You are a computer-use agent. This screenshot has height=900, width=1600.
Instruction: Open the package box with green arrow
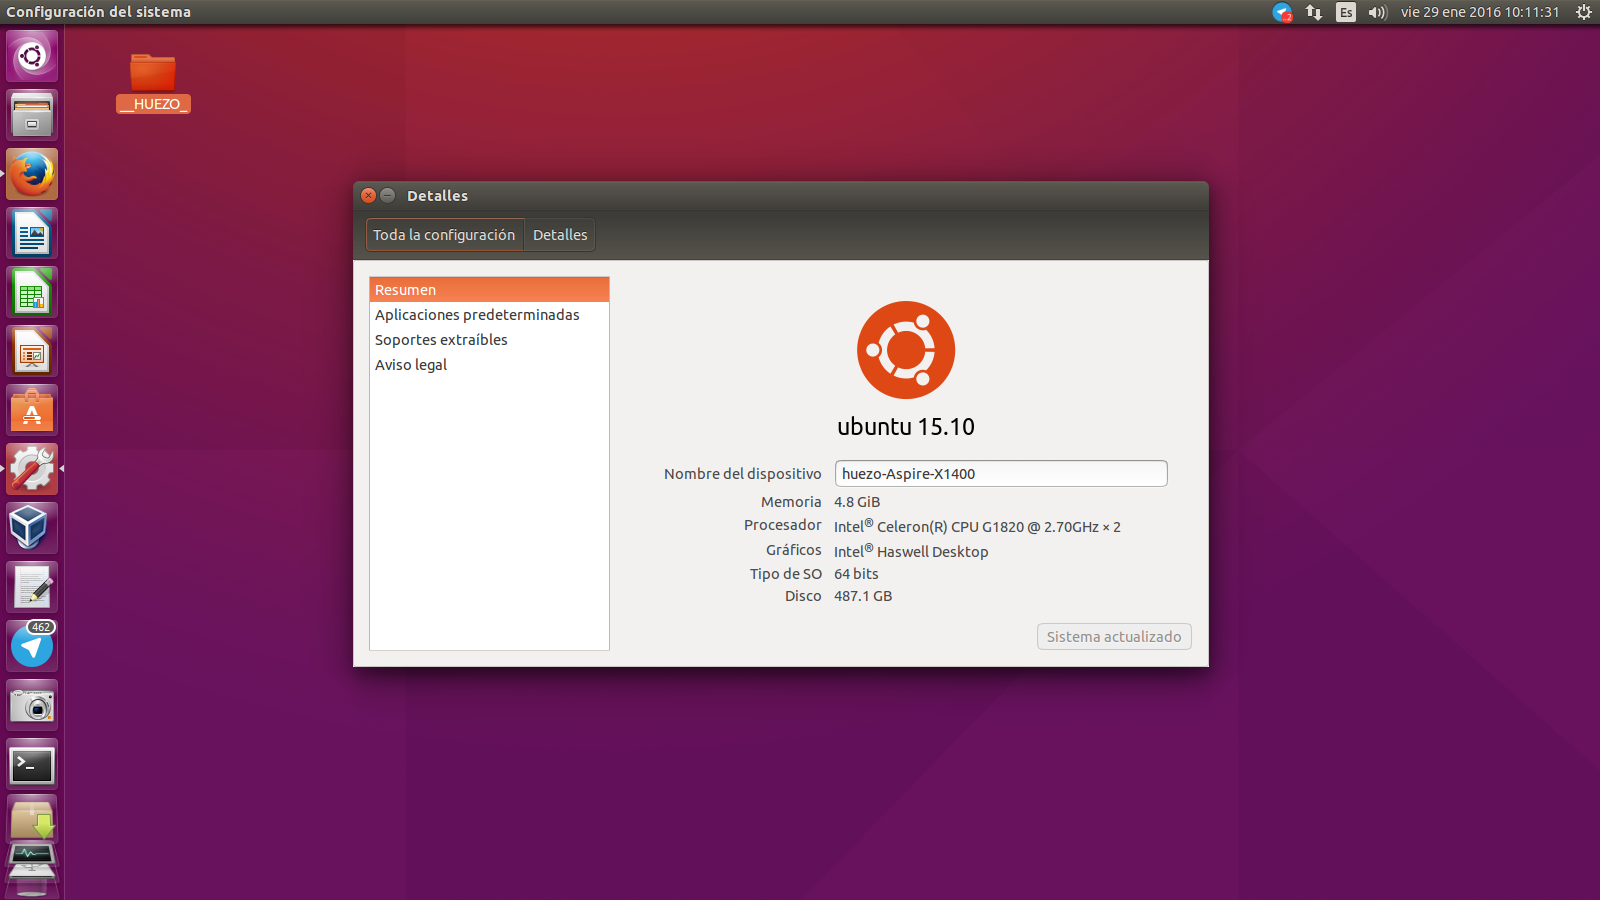coord(32,819)
